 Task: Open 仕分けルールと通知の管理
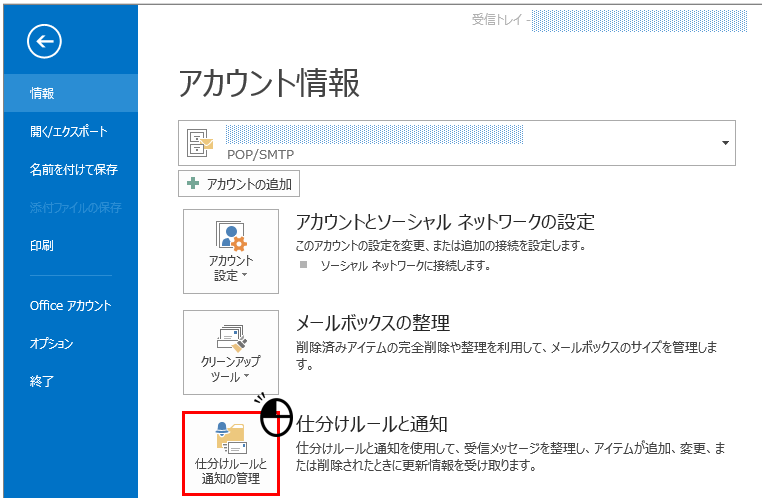[x=231, y=453]
